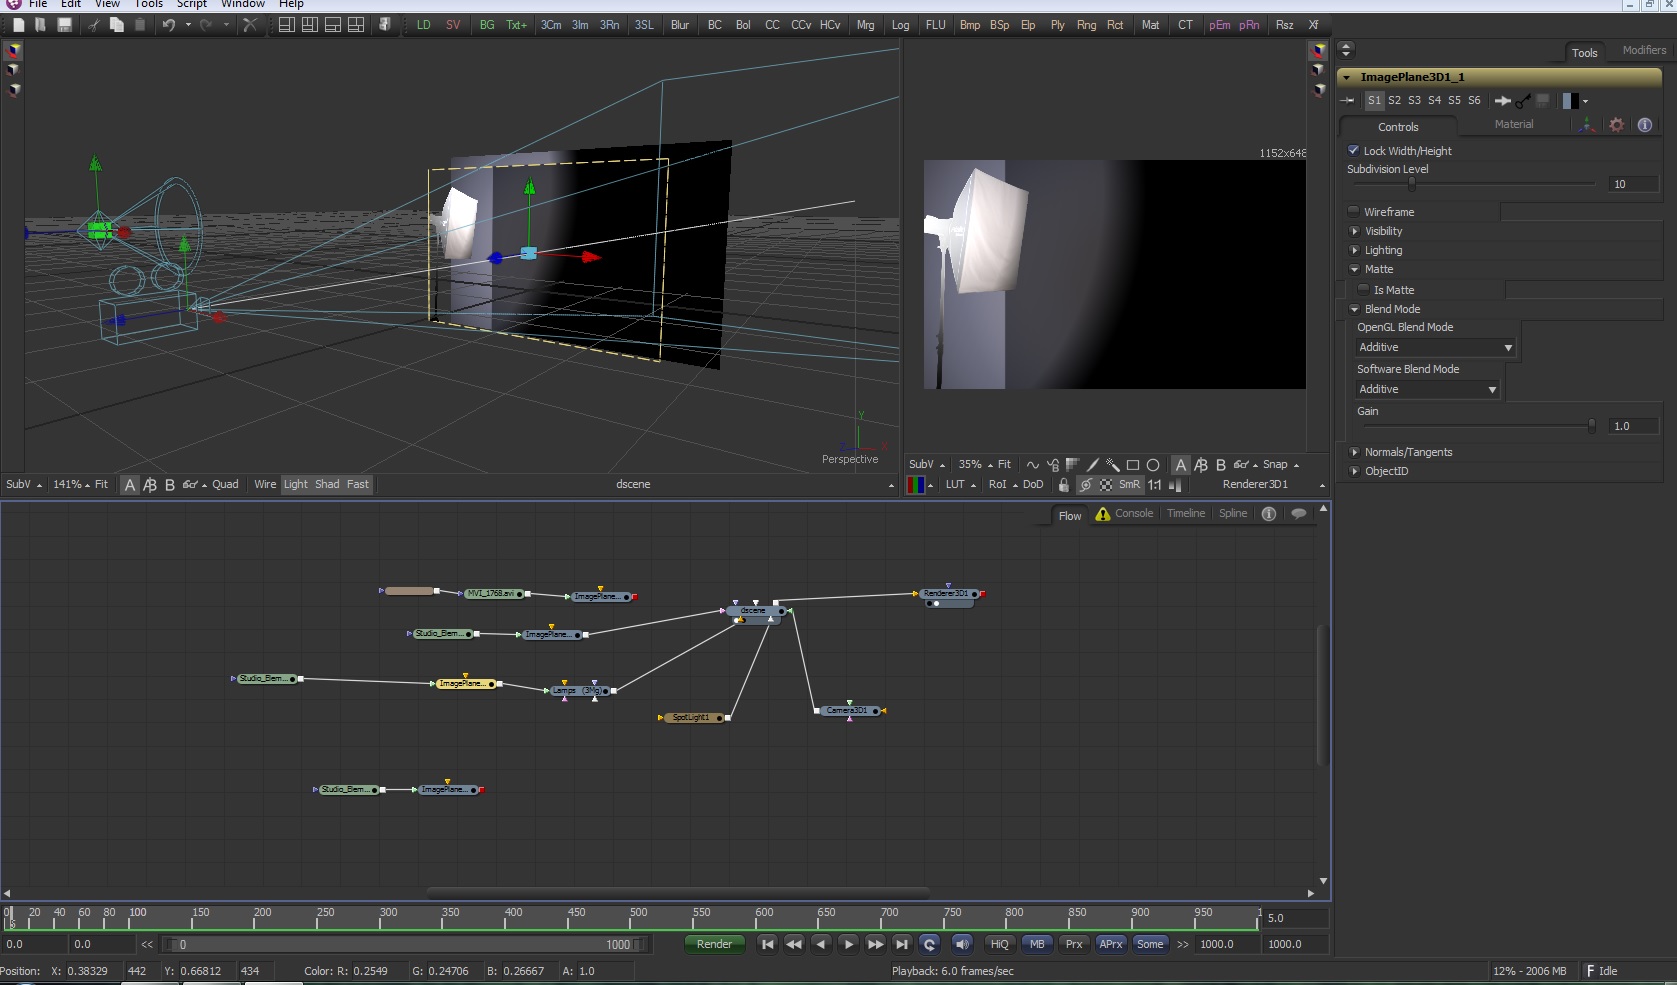Image resolution: width=1677 pixels, height=985 pixels.
Task: Adjust the Gain slider handle
Action: [1592, 426]
